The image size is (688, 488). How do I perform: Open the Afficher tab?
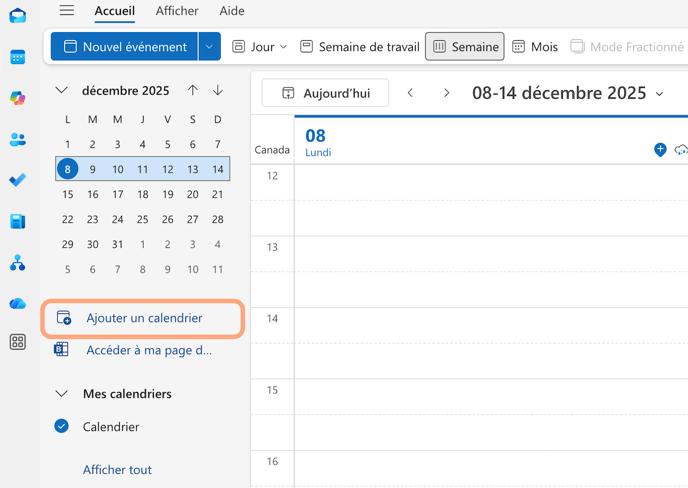click(177, 11)
